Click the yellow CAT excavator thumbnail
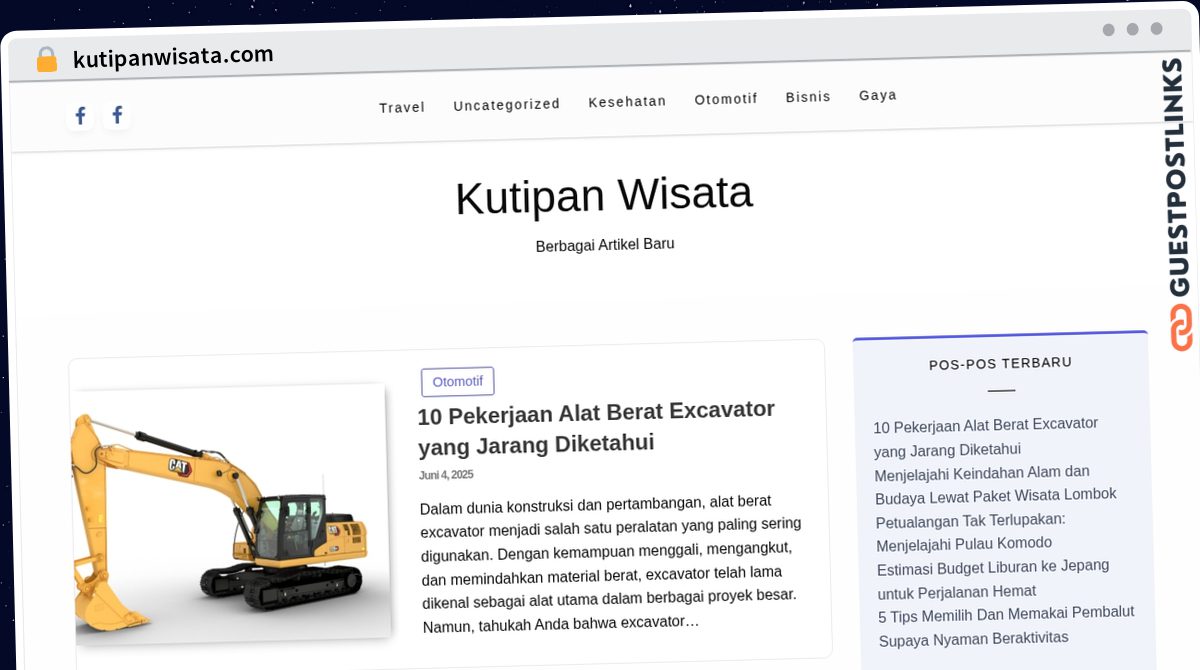The height and width of the screenshot is (670, 1200). pyautogui.click(x=230, y=510)
